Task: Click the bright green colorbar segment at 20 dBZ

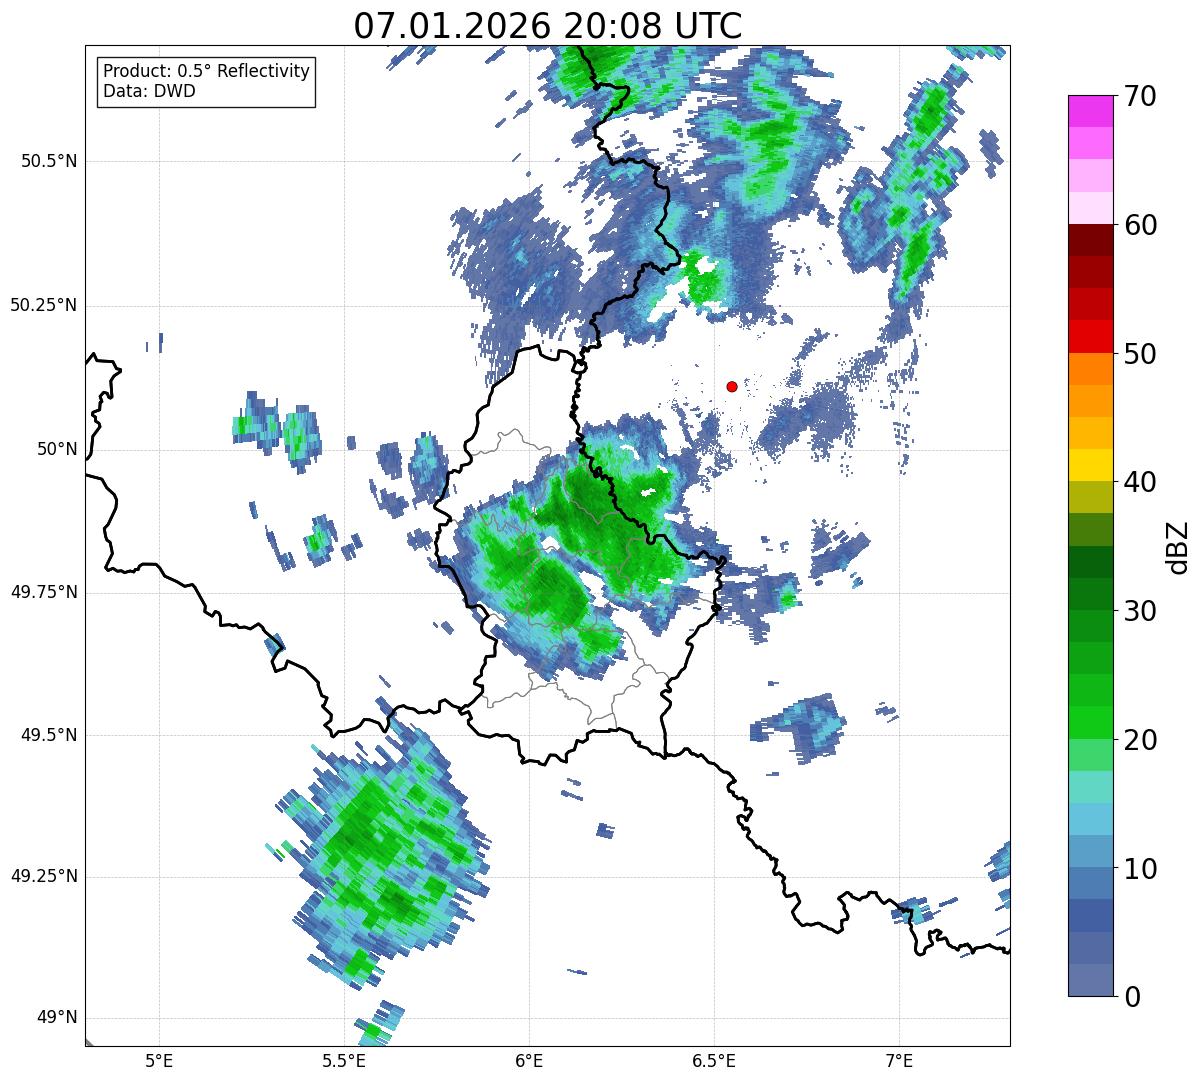Action: [x=1090, y=722]
